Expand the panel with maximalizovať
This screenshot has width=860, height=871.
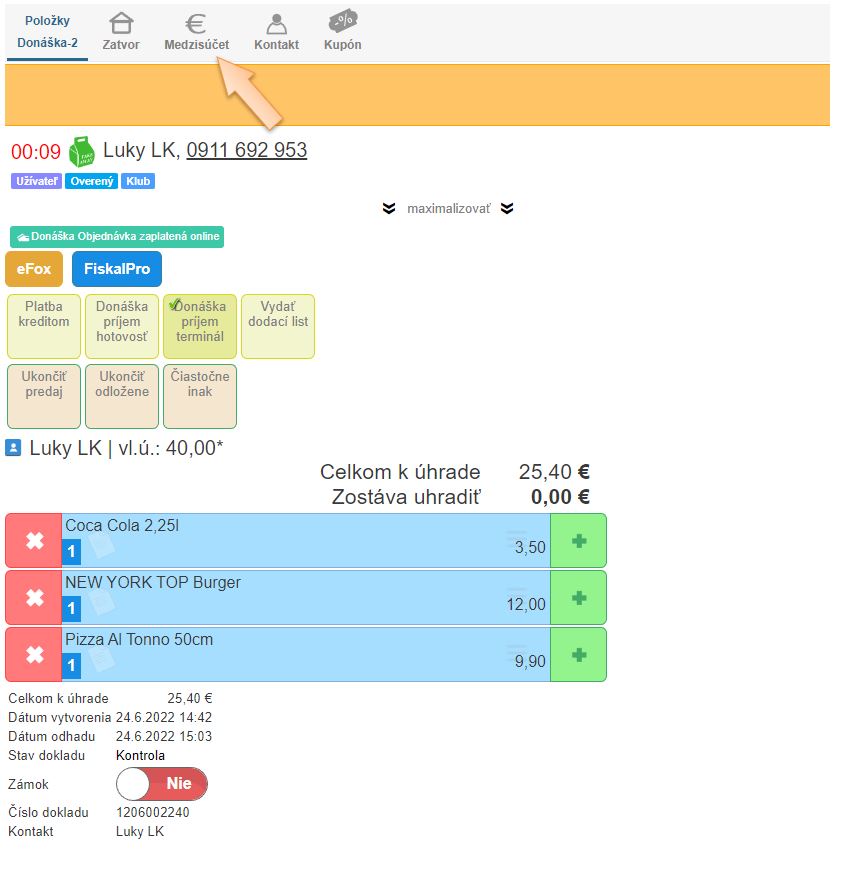tap(448, 209)
